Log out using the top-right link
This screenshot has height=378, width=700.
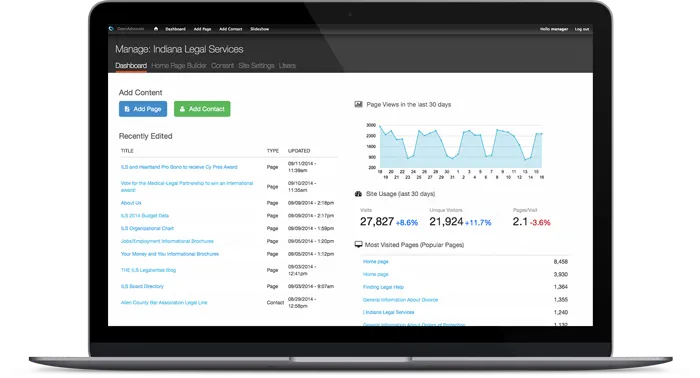click(582, 29)
